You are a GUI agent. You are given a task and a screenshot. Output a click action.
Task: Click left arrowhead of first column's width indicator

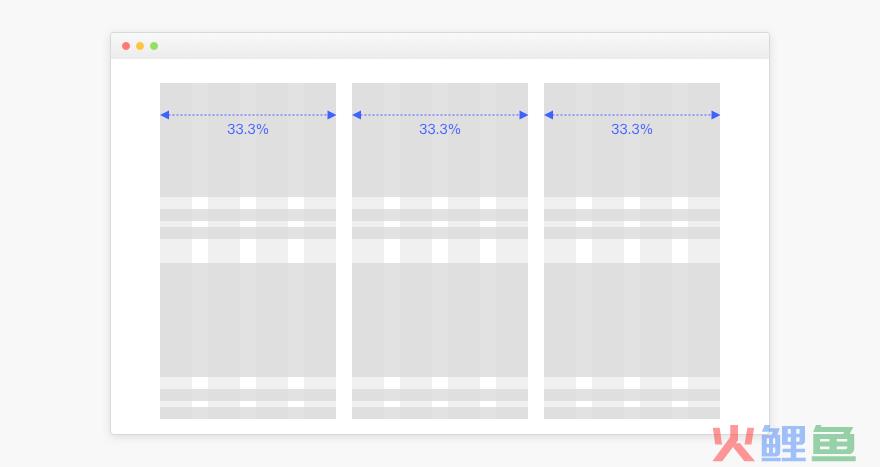(x=164, y=115)
